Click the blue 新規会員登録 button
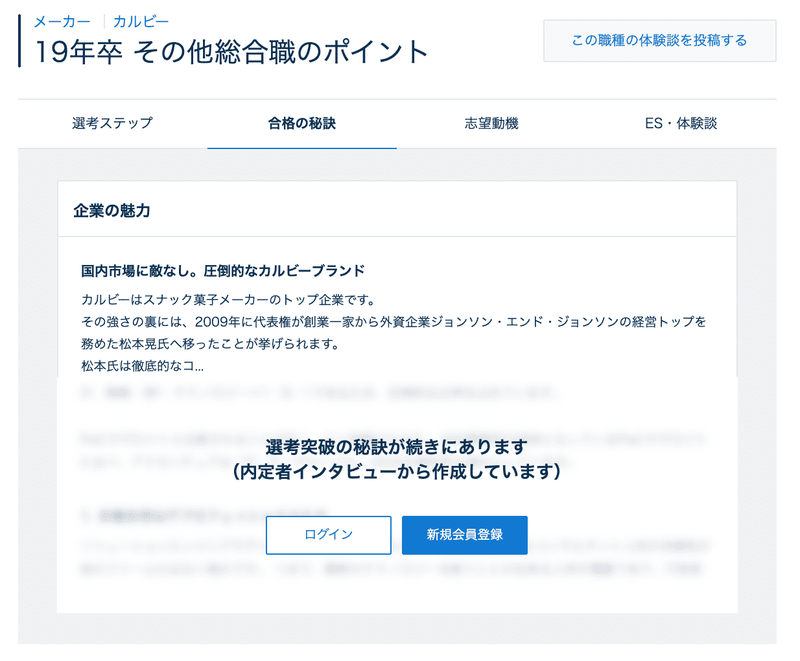The width and height of the screenshot is (800, 661). (x=464, y=535)
